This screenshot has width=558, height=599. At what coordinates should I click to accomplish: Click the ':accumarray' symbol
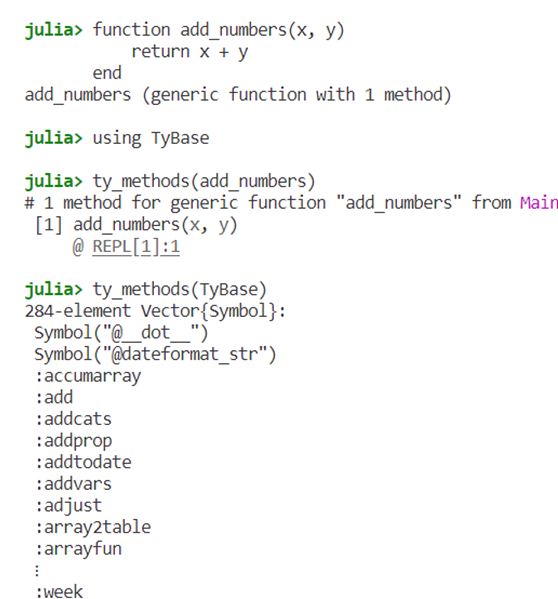pyautogui.click(x=88, y=377)
